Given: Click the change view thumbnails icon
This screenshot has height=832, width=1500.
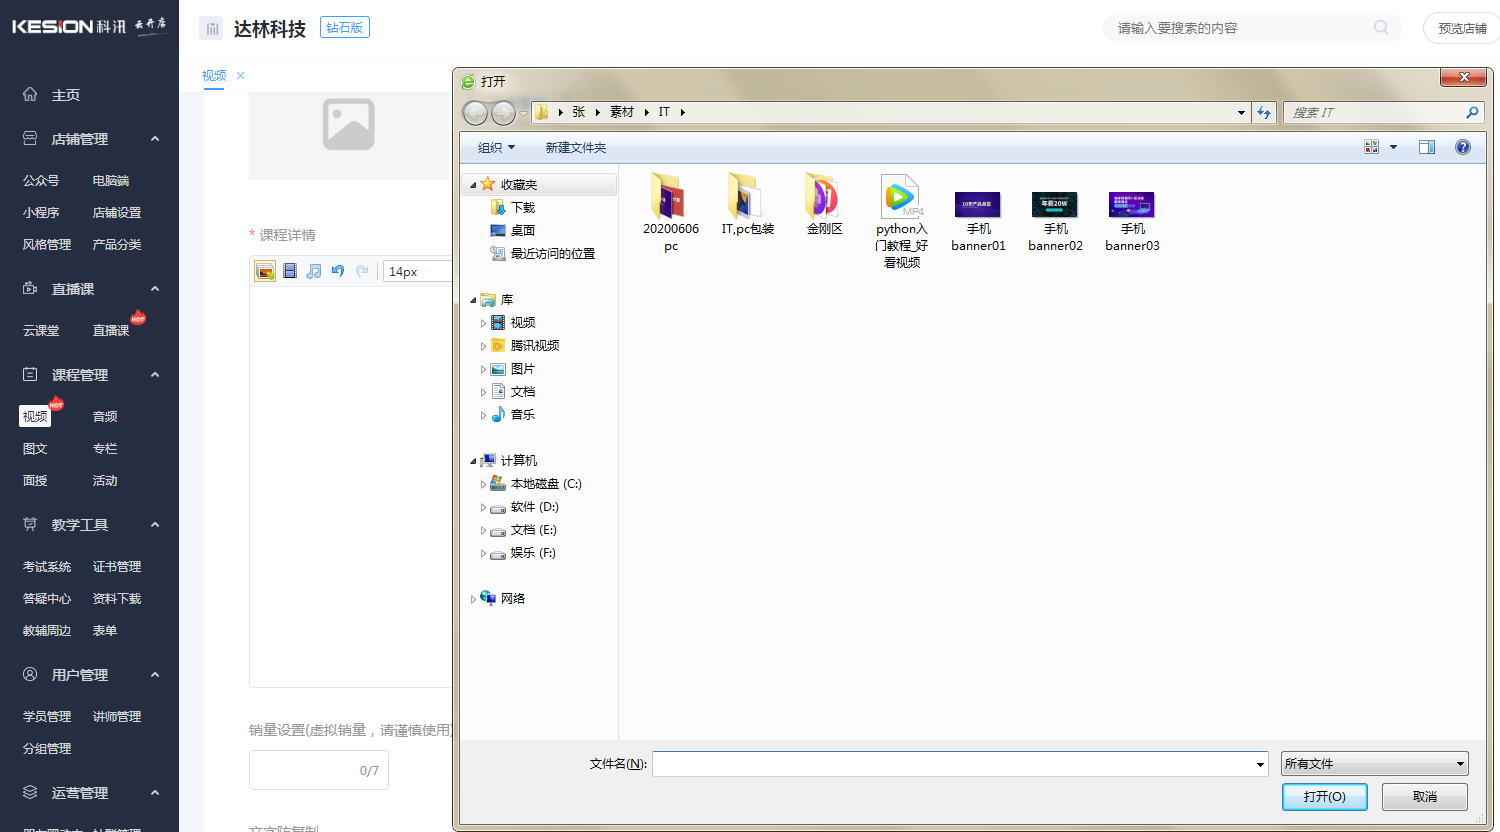Looking at the screenshot, I should point(1371,147).
